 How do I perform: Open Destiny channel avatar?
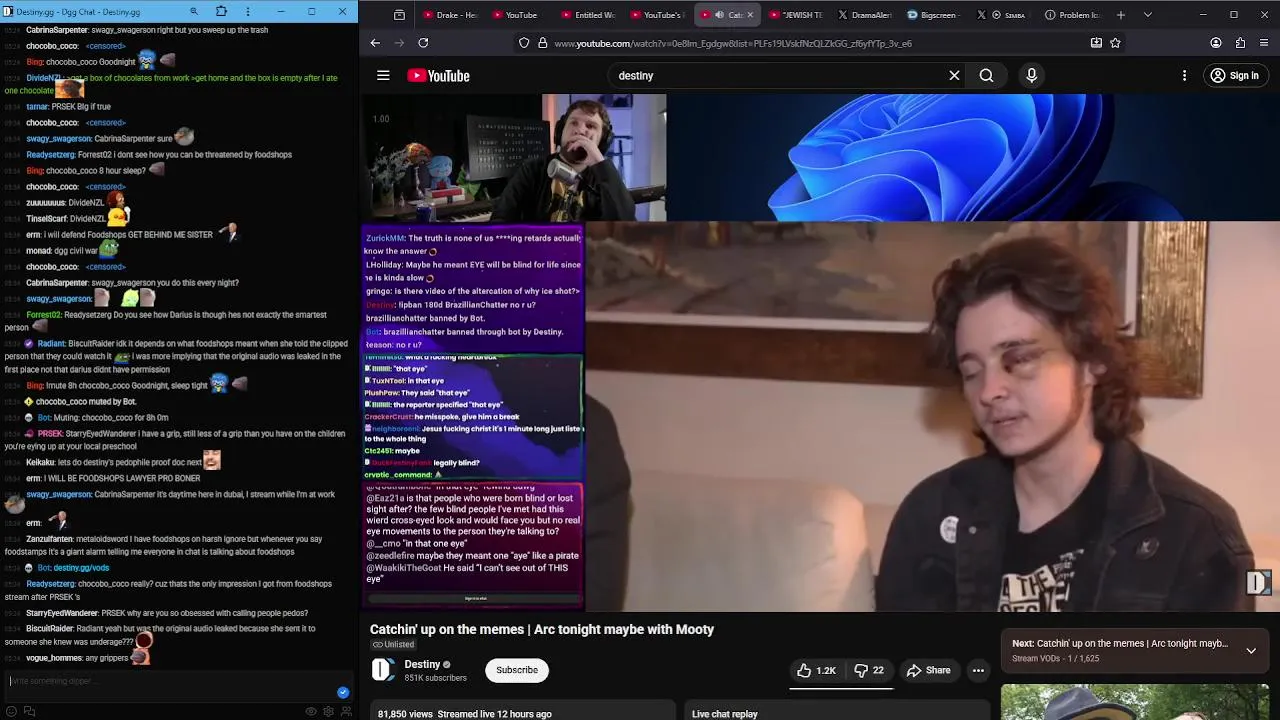pos(383,670)
